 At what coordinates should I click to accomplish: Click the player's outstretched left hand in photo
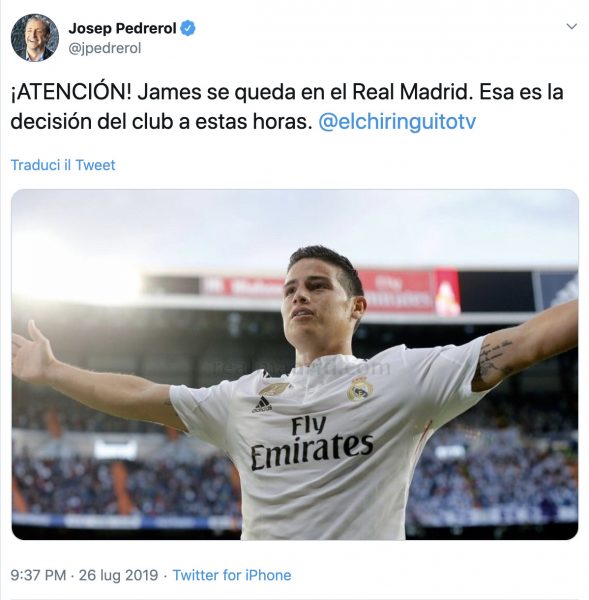pos(33,348)
